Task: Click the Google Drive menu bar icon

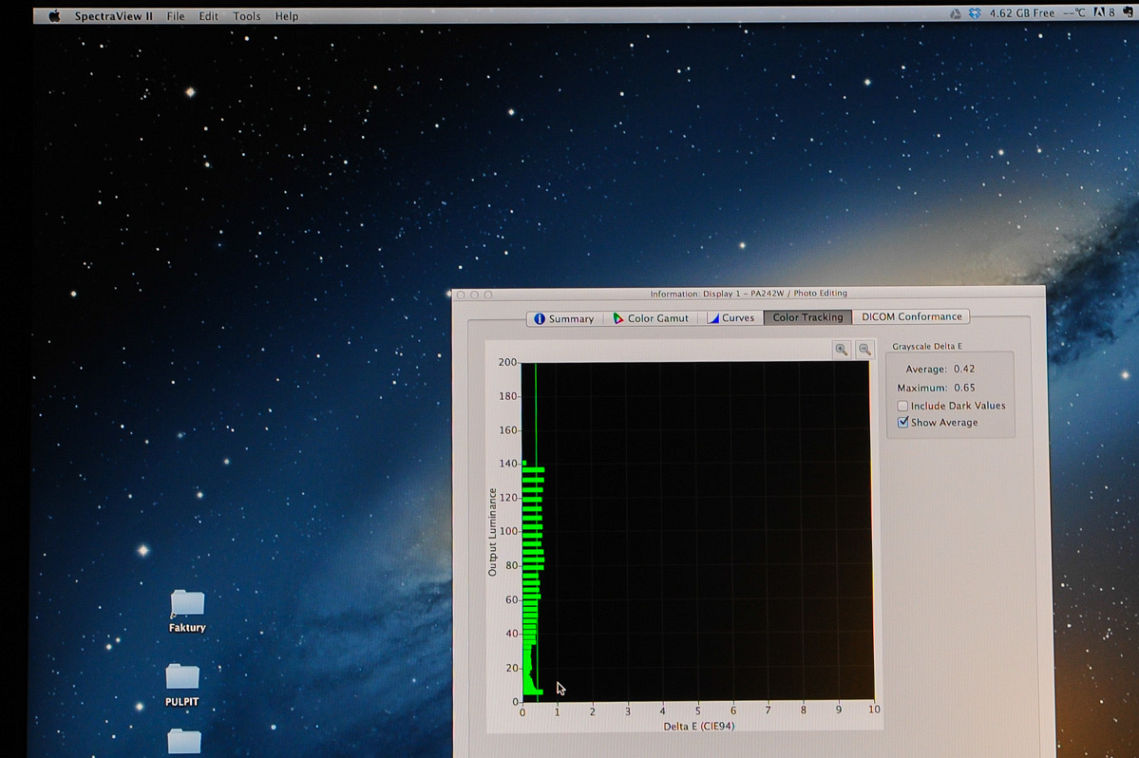Action: (x=955, y=14)
